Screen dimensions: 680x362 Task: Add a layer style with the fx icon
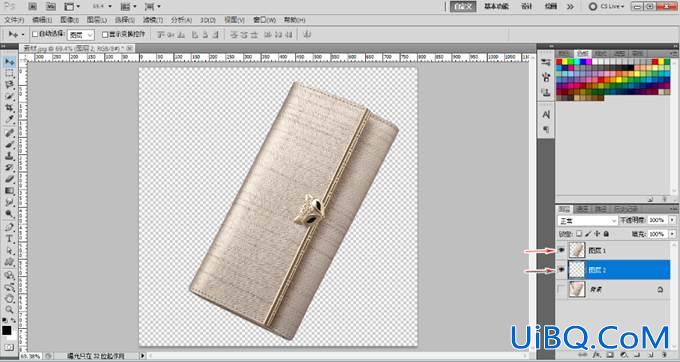(596, 355)
